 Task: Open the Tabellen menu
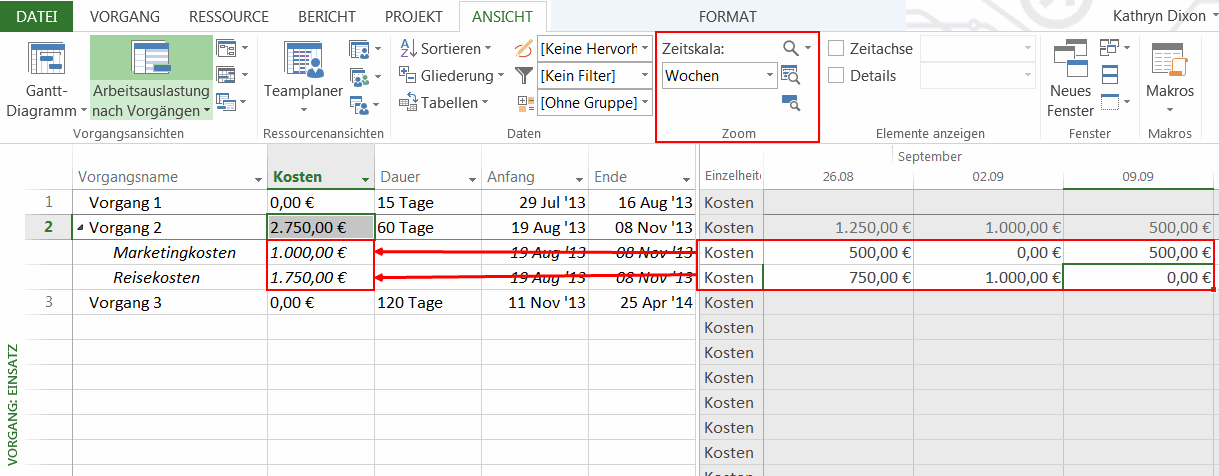(445, 102)
